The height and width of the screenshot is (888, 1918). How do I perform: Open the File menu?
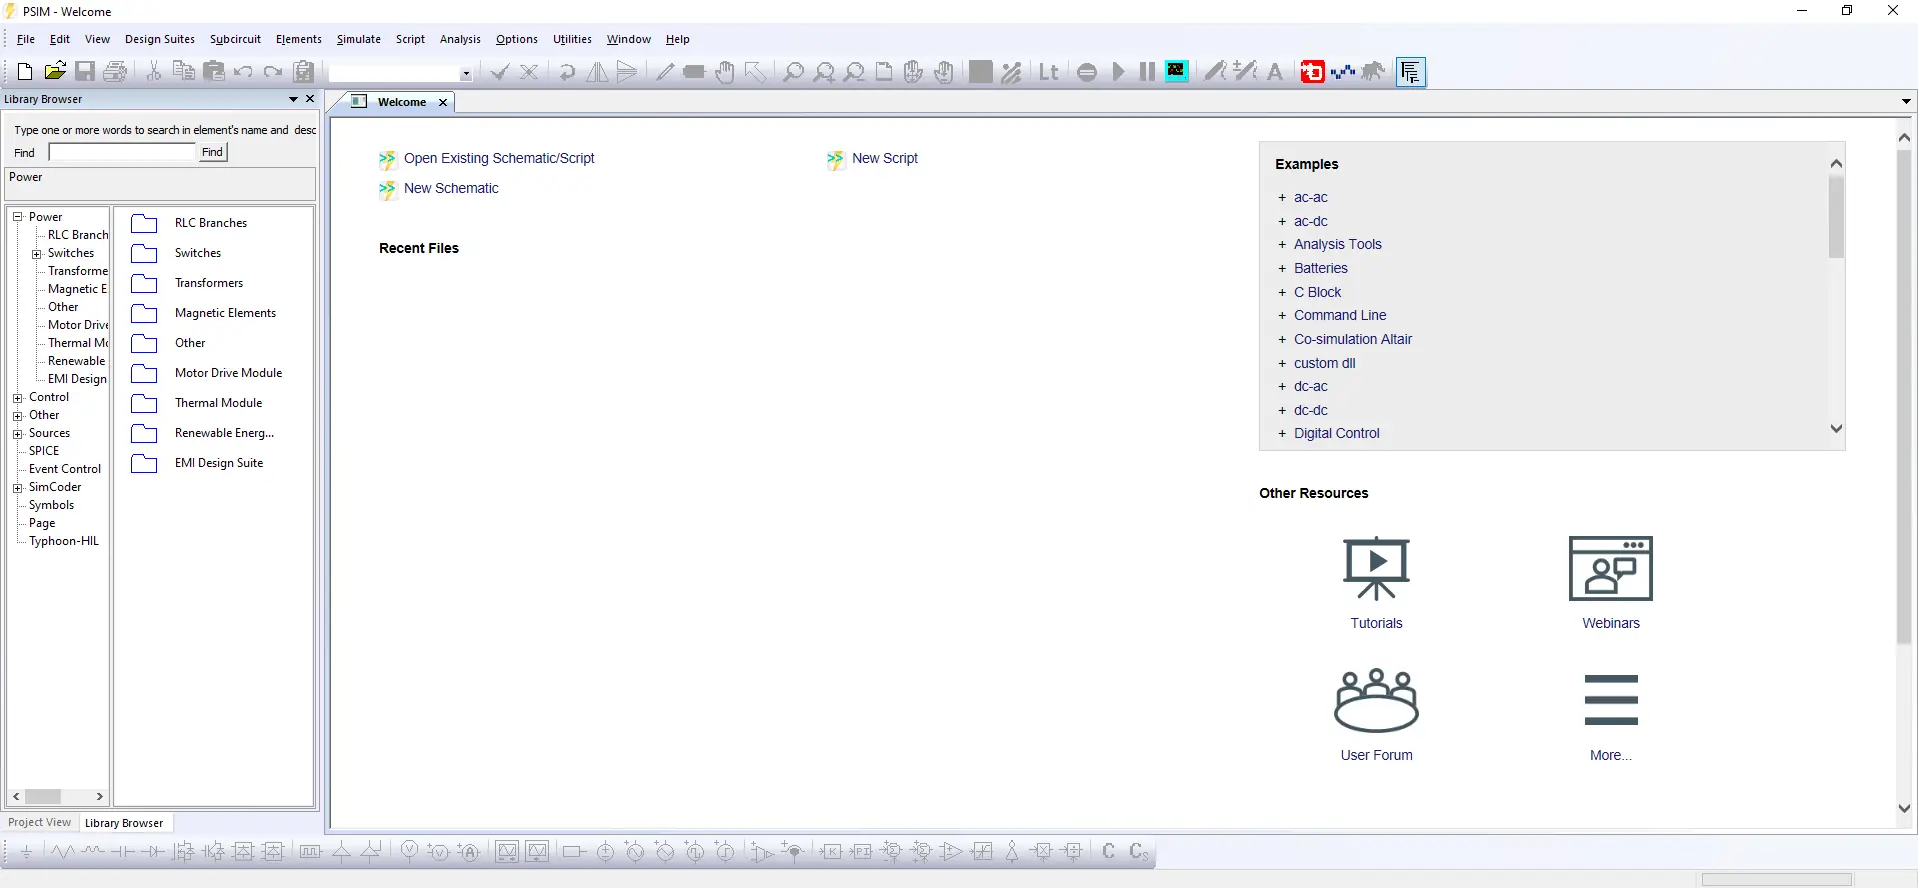coord(26,39)
